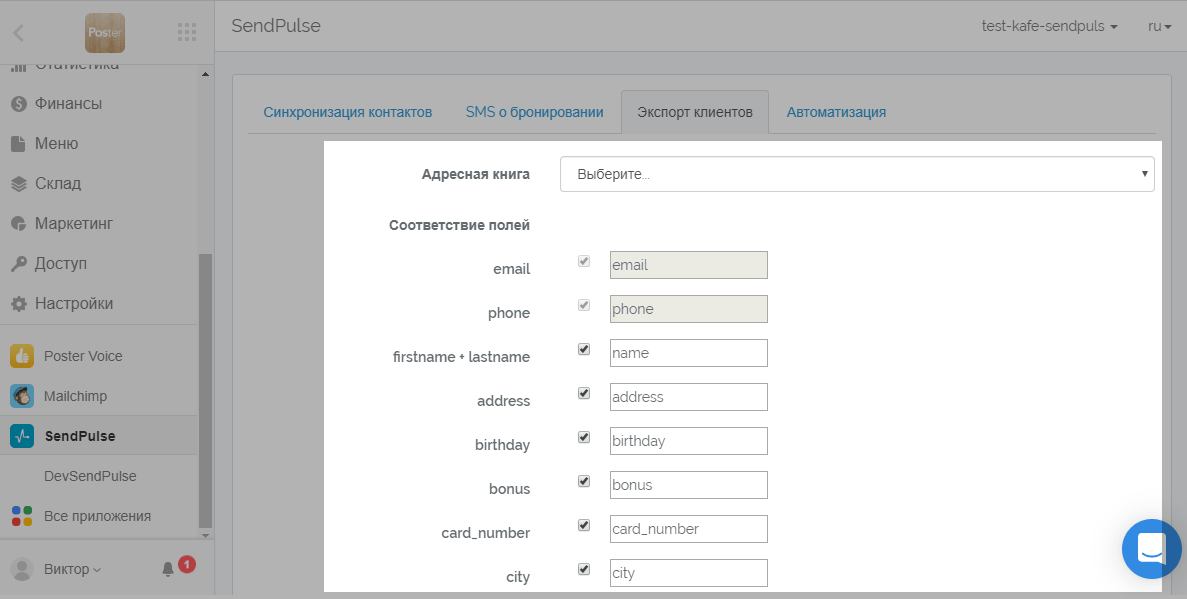The image size is (1187, 599).
Task: Click the bonus mapping input field
Action: pyautogui.click(x=688, y=485)
